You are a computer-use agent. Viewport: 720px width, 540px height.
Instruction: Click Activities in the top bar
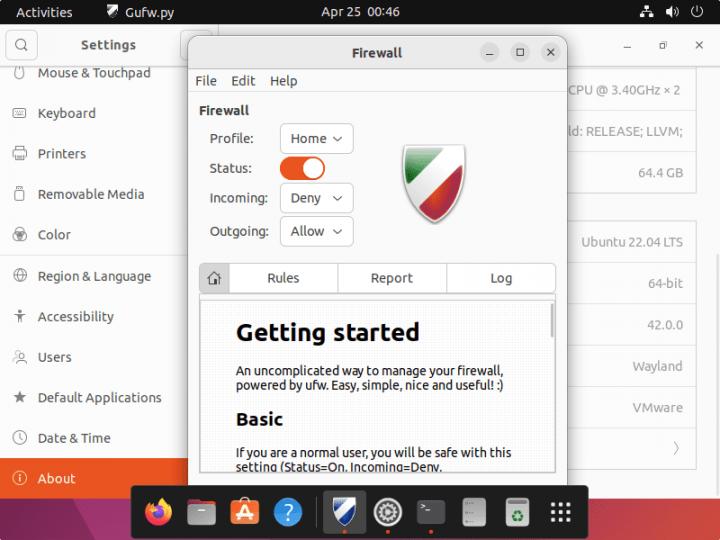click(44, 12)
